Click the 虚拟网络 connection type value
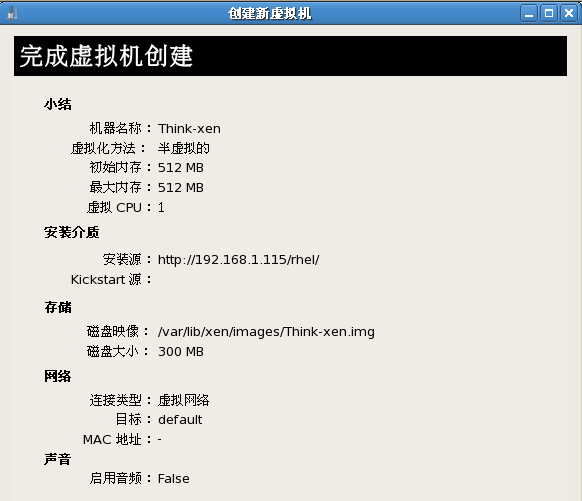This screenshot has height=501, width=582. click(x=184, y=400)
